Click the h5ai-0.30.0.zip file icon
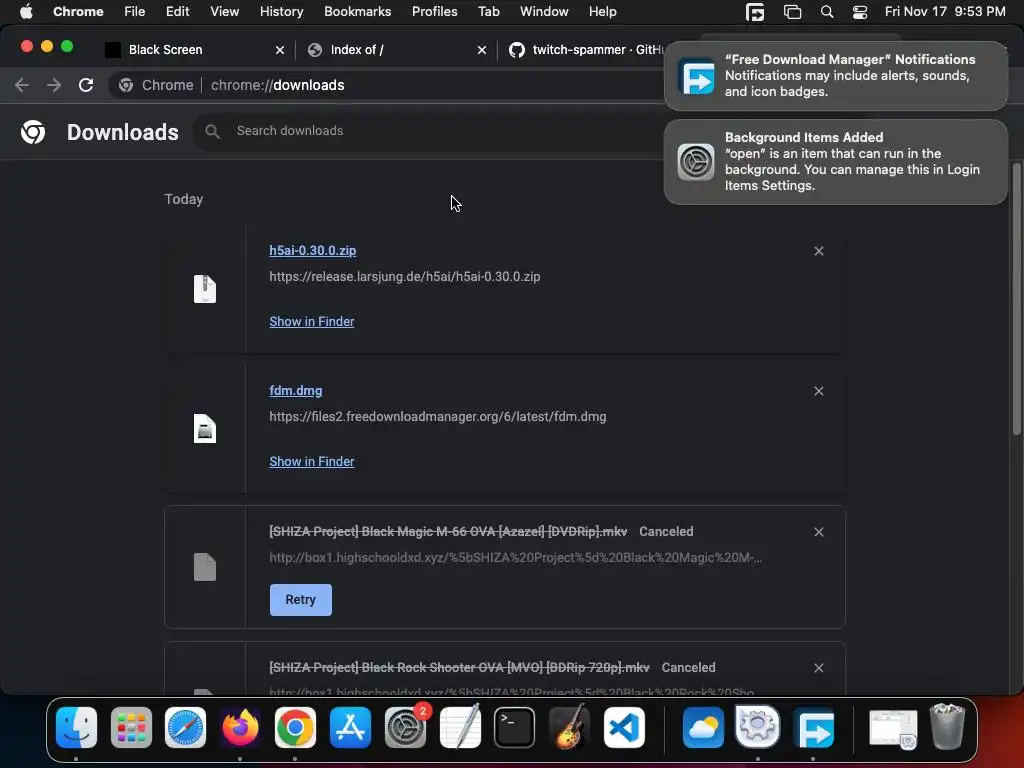Viewport: 1024px width, 768px height. tap(204, 289)
